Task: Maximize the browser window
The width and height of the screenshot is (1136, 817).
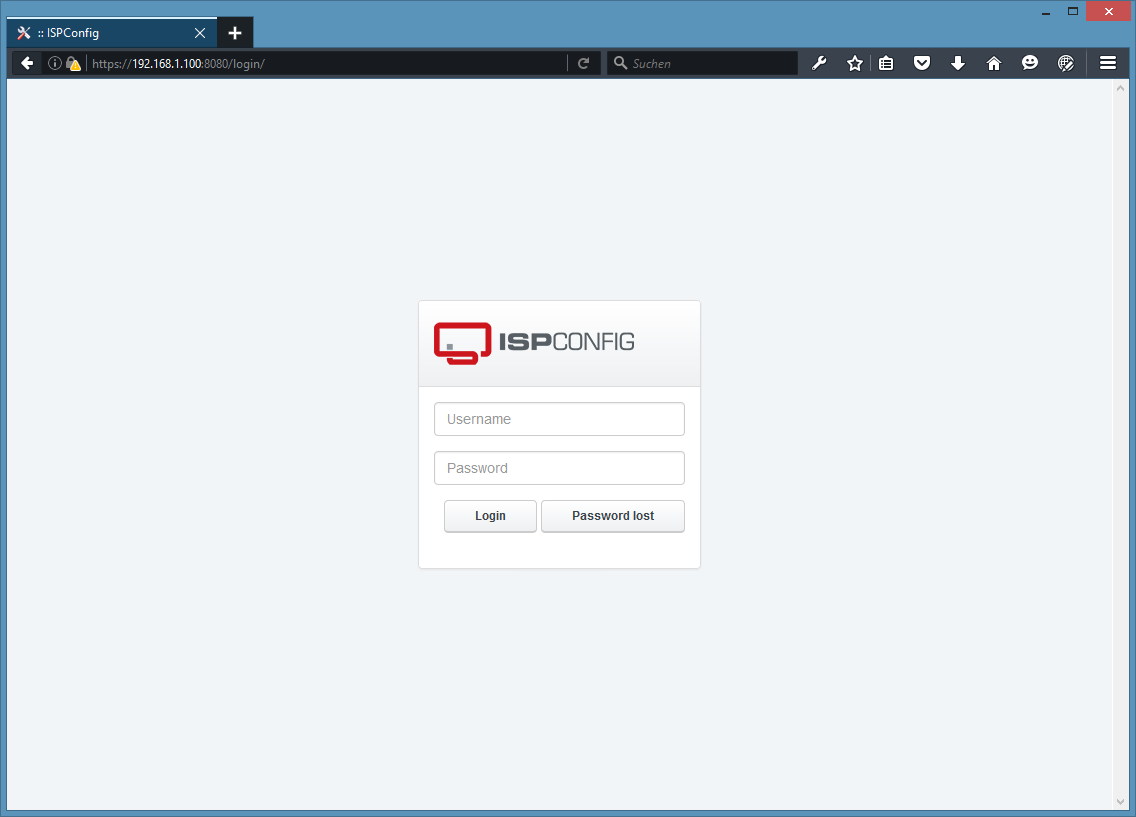Action: pos(1073,12)
